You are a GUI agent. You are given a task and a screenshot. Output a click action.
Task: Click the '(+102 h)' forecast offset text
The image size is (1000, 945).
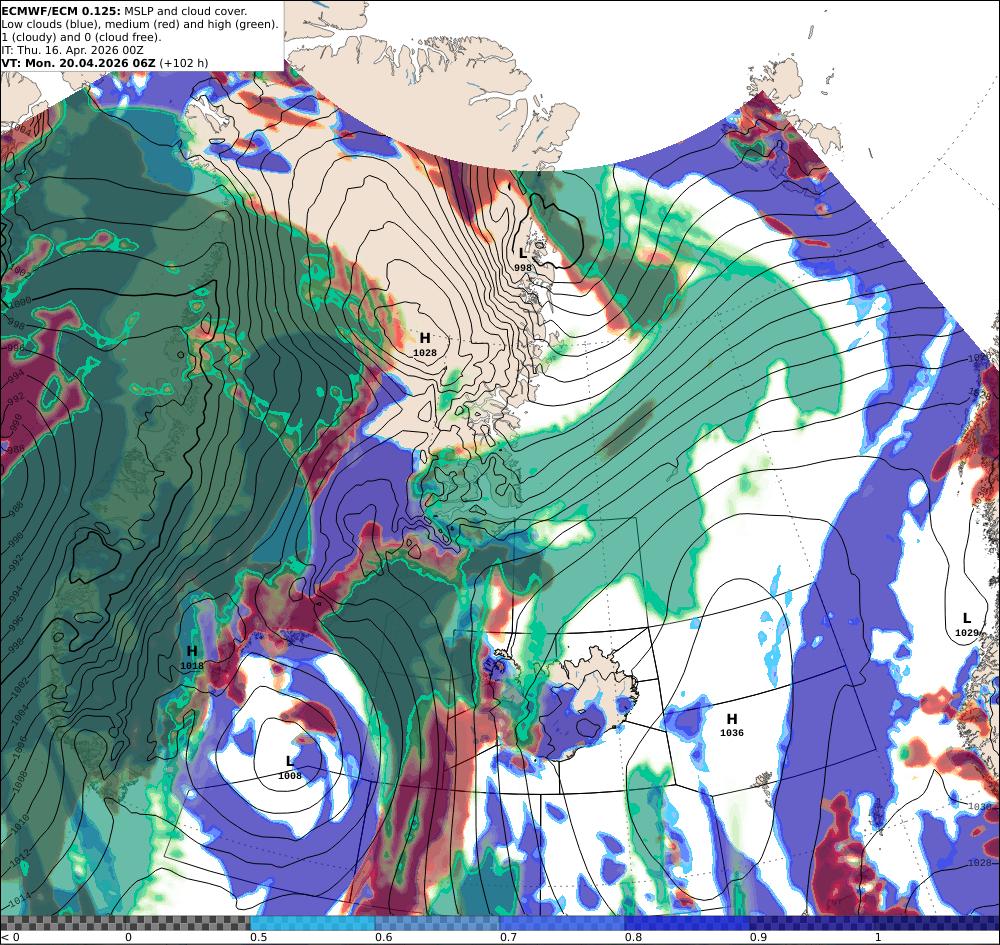(184, 63)
